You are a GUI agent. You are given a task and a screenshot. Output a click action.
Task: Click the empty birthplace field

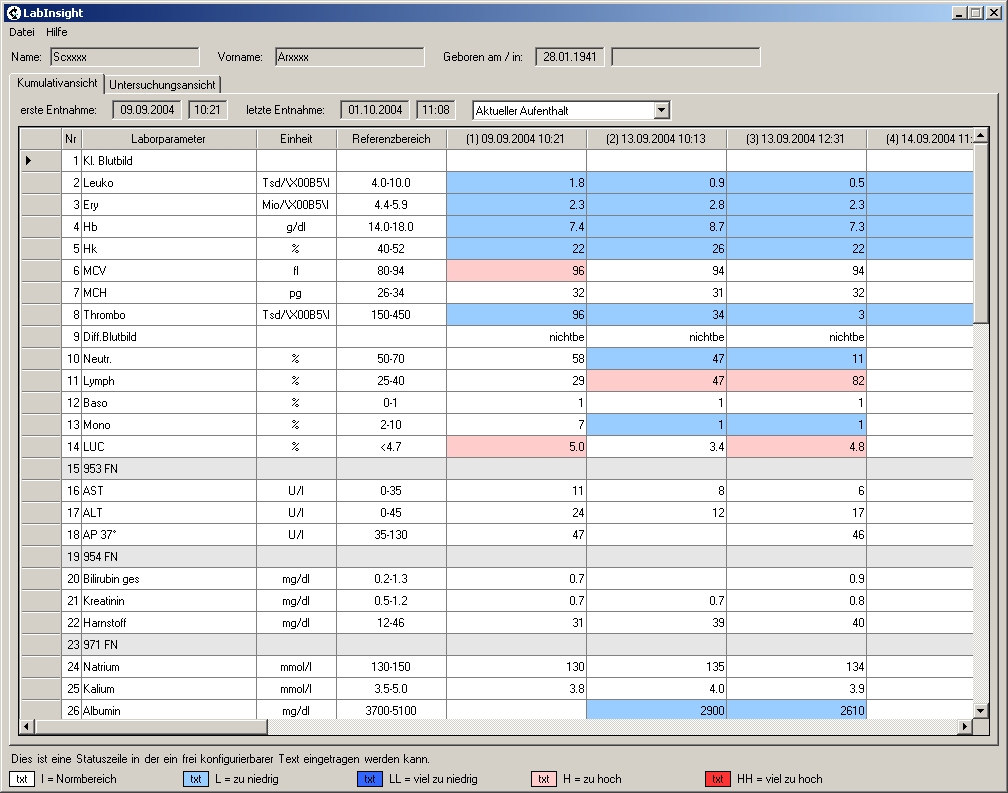[x=686, y=57]
